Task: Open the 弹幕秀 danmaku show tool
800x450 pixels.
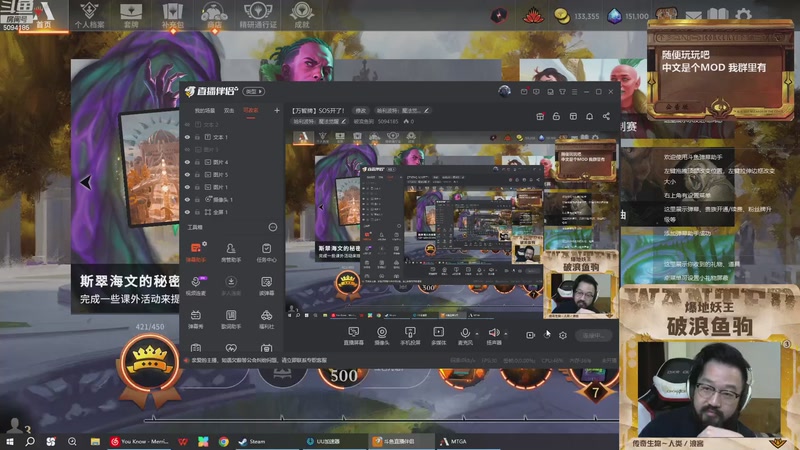Action: click(196, 319)
